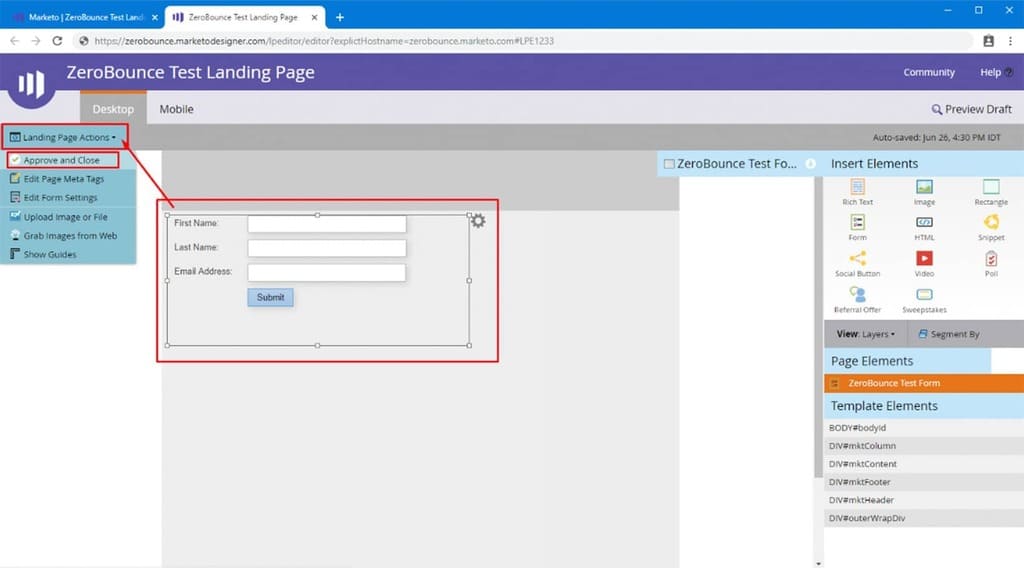This screenshot has width=1024, height=568.
Task: Select DIV#mktContent template element
Action: 923,464
